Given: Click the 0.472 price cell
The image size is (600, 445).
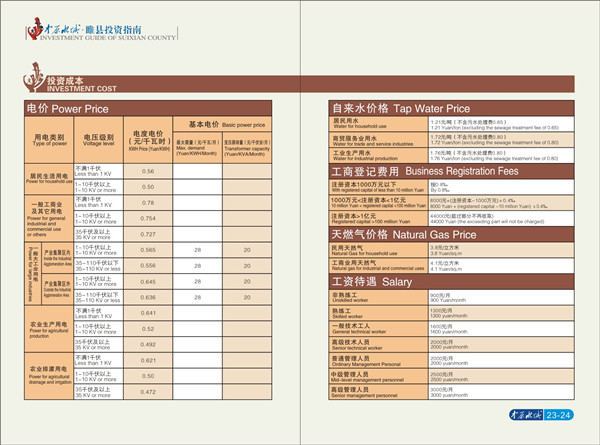Looking at the screenshot, I should [x=148, y=392].
